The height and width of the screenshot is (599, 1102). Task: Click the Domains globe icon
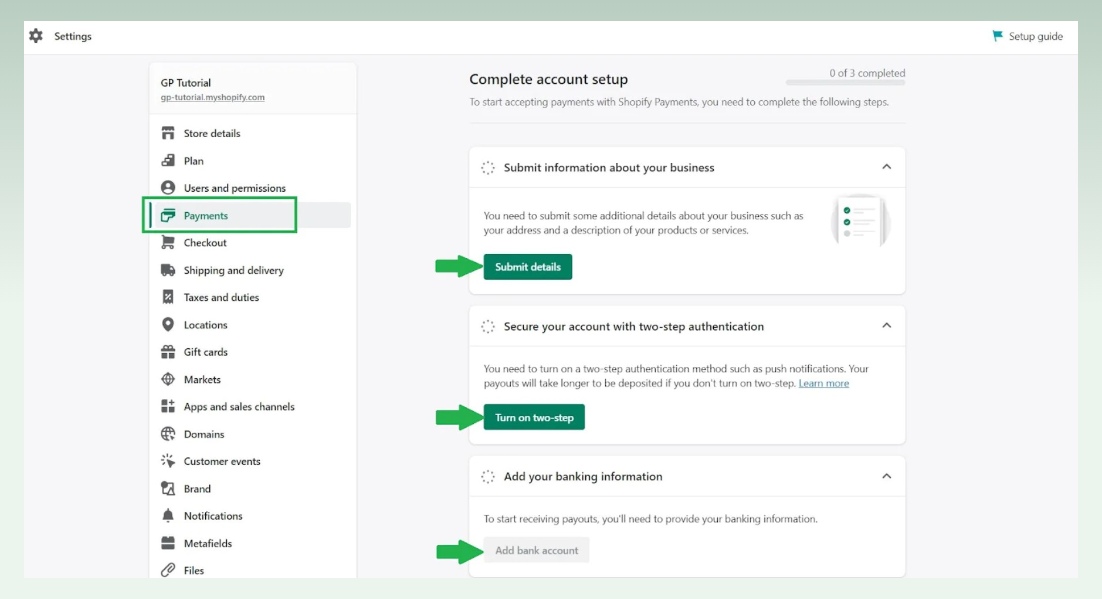[x=168, y=434]
